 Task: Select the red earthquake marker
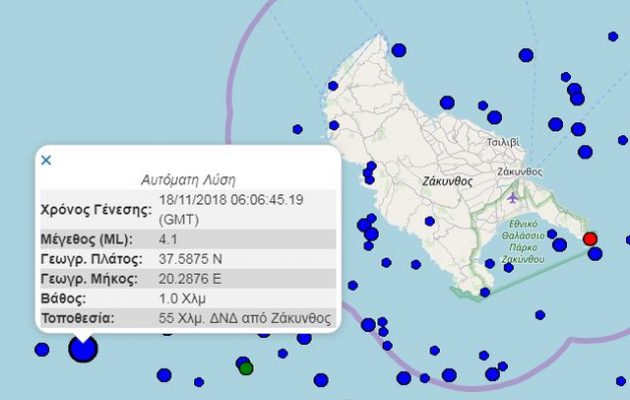coord(590,239)
